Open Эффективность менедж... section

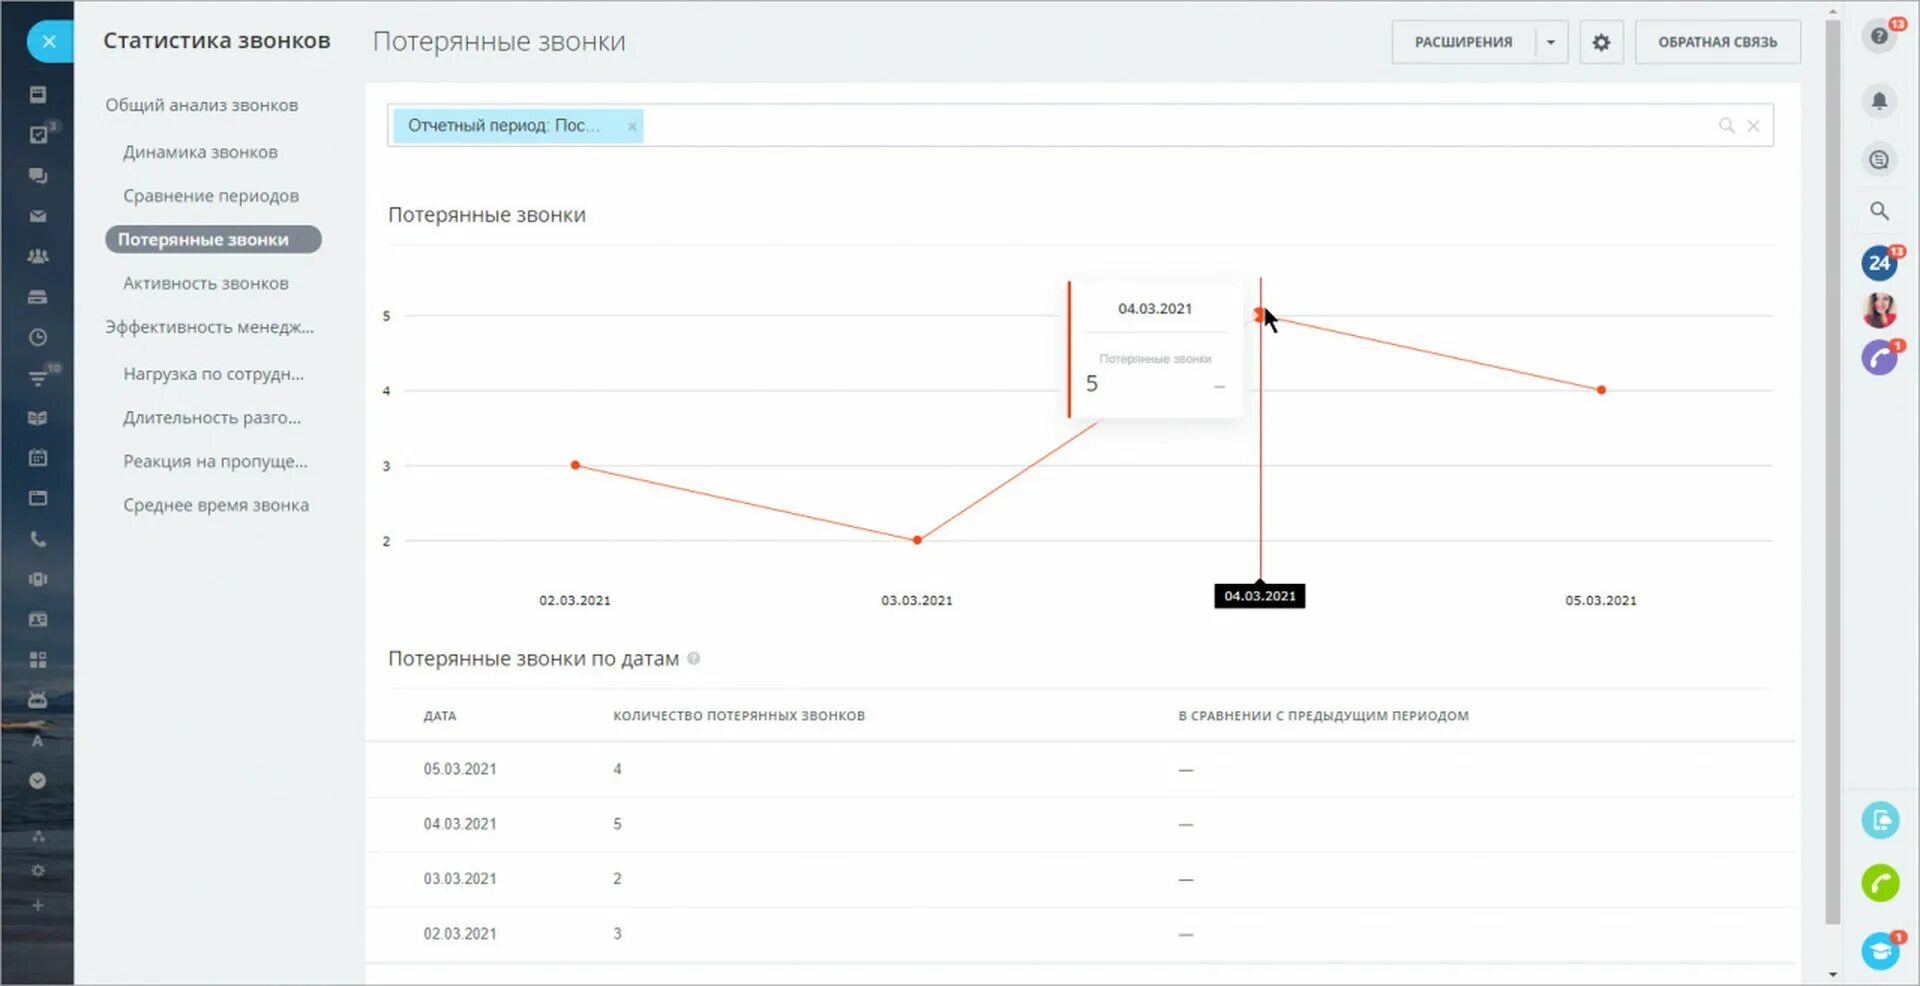(210, 327)
